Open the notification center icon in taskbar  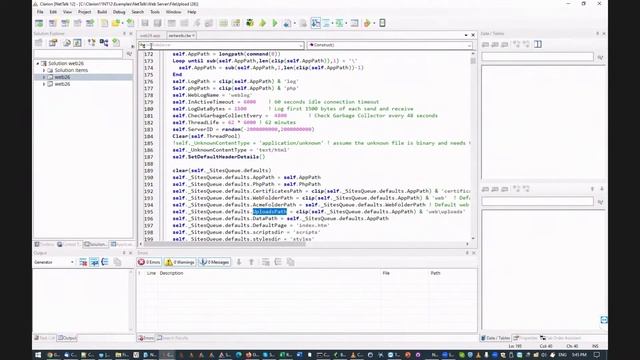pos(597,355)
